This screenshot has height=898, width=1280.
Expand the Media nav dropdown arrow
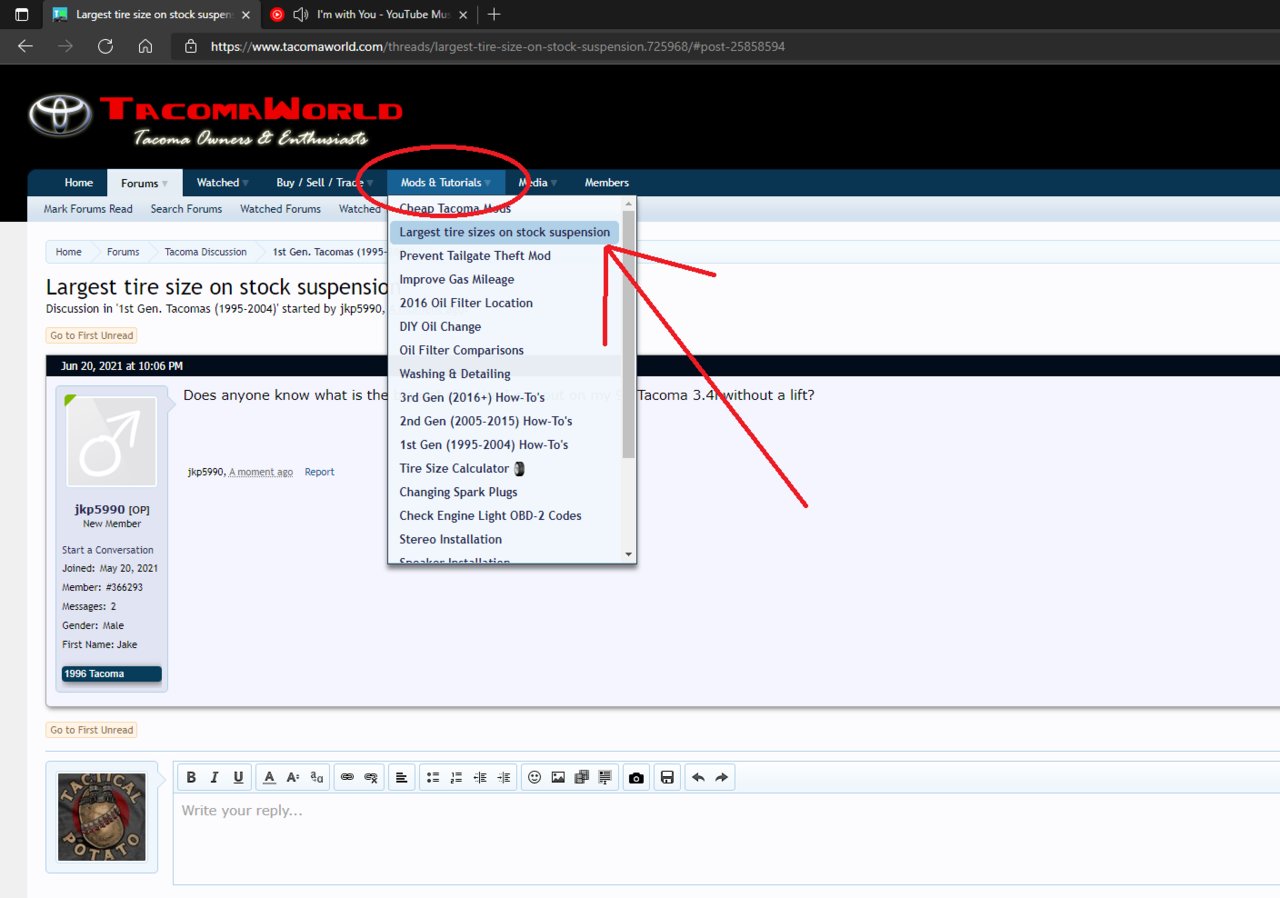[554, 184]
